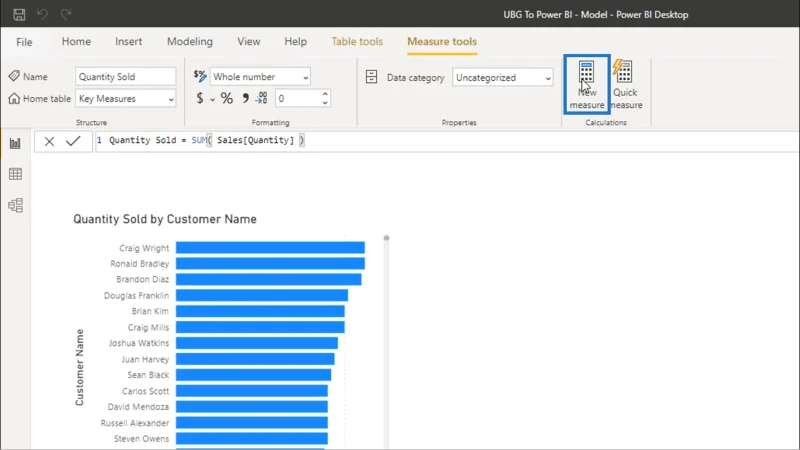
Task: Click the Quantity Sold name field
Action: pyautogui.click(x=126, y=77)
